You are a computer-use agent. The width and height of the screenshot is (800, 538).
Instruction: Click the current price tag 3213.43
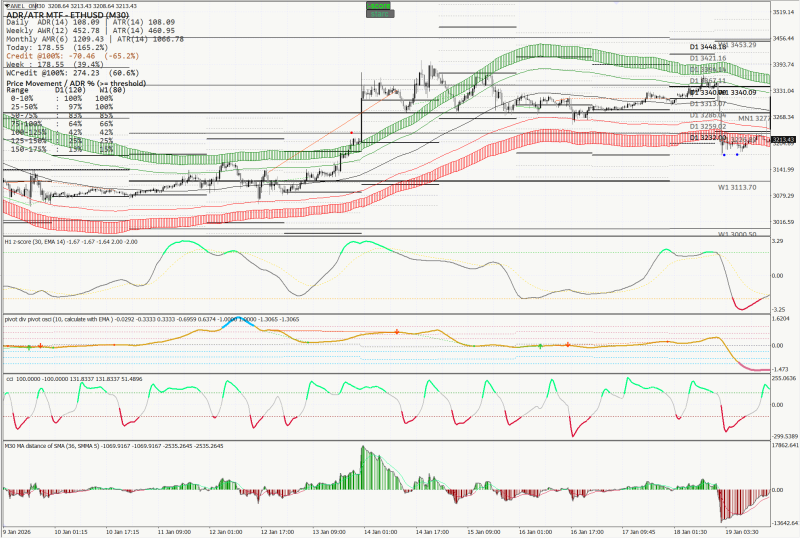point(783,139)
